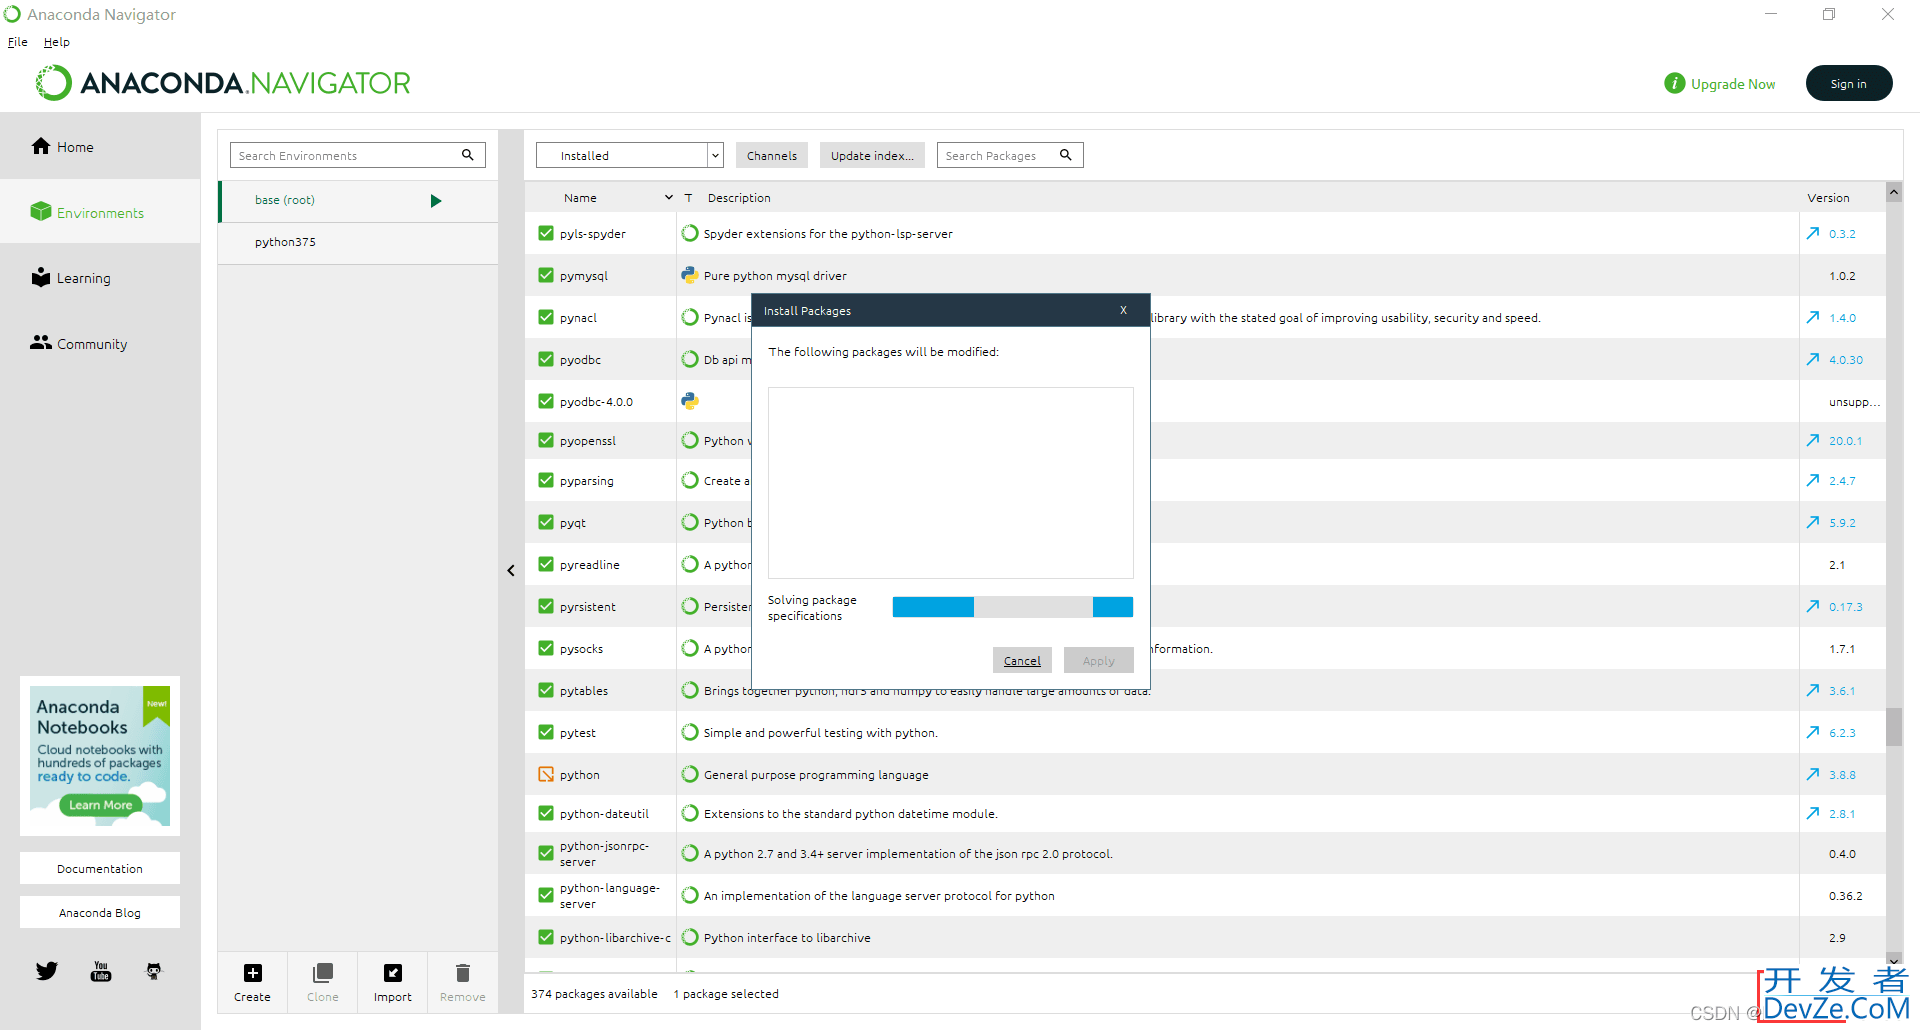Click the upgrade arrow for pyodbc 4.0.30
Image resolution: width=1920 pixels, height=1030 pixels.
coord(1813,359)
